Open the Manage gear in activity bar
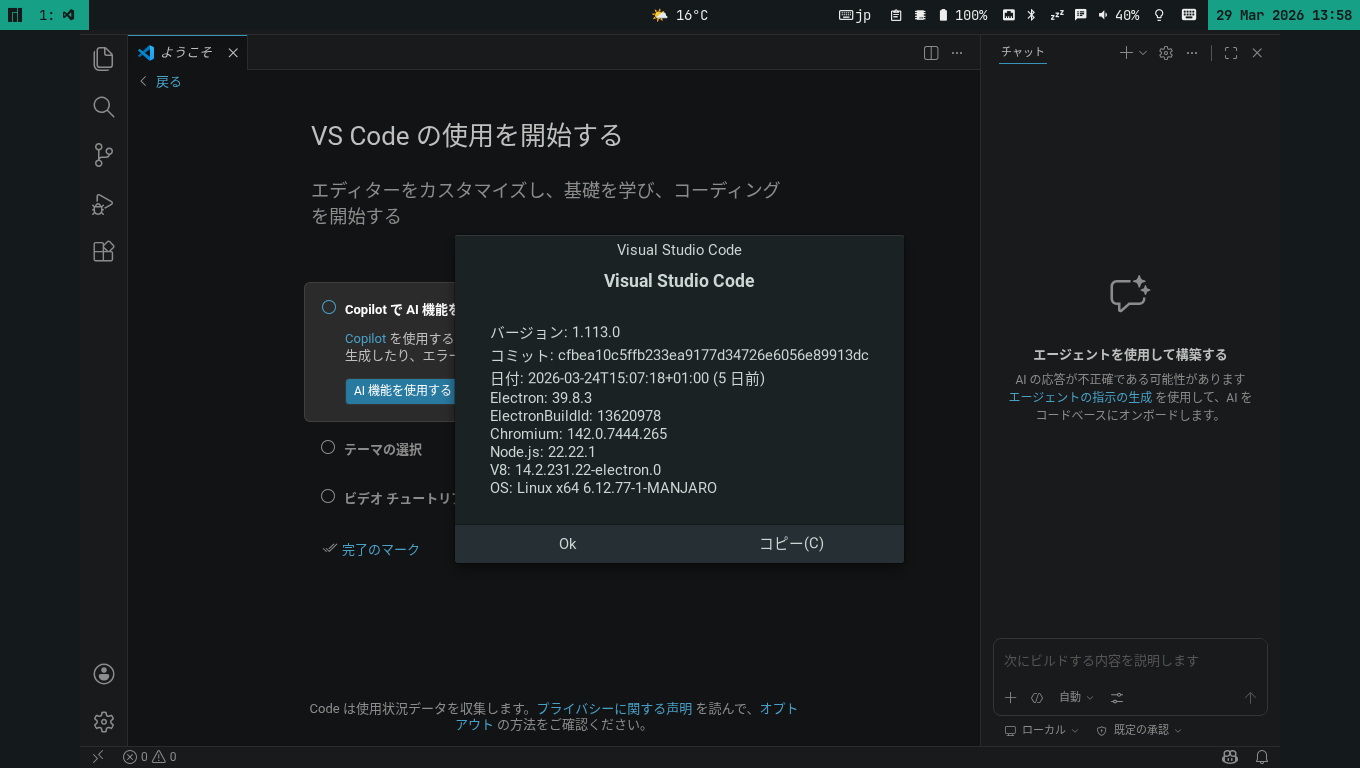This screenshot has height=768, width=1360. point(103,722)
